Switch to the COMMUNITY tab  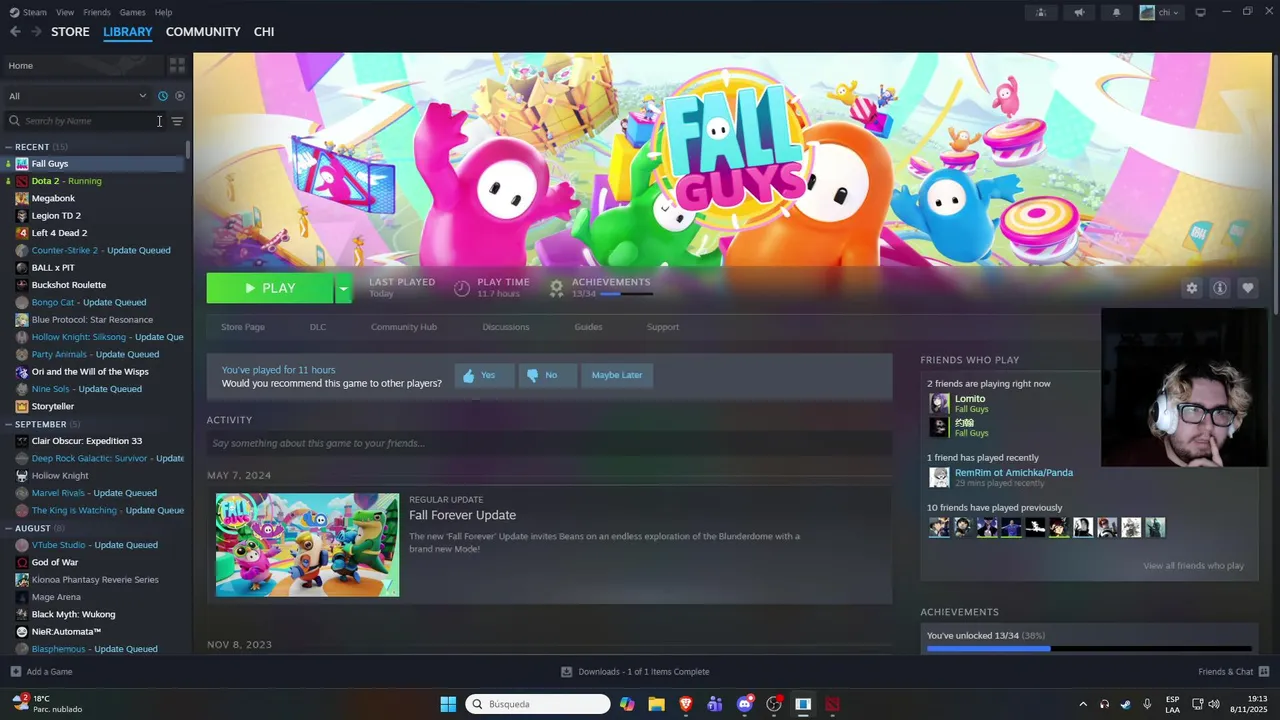coord(203,32)
